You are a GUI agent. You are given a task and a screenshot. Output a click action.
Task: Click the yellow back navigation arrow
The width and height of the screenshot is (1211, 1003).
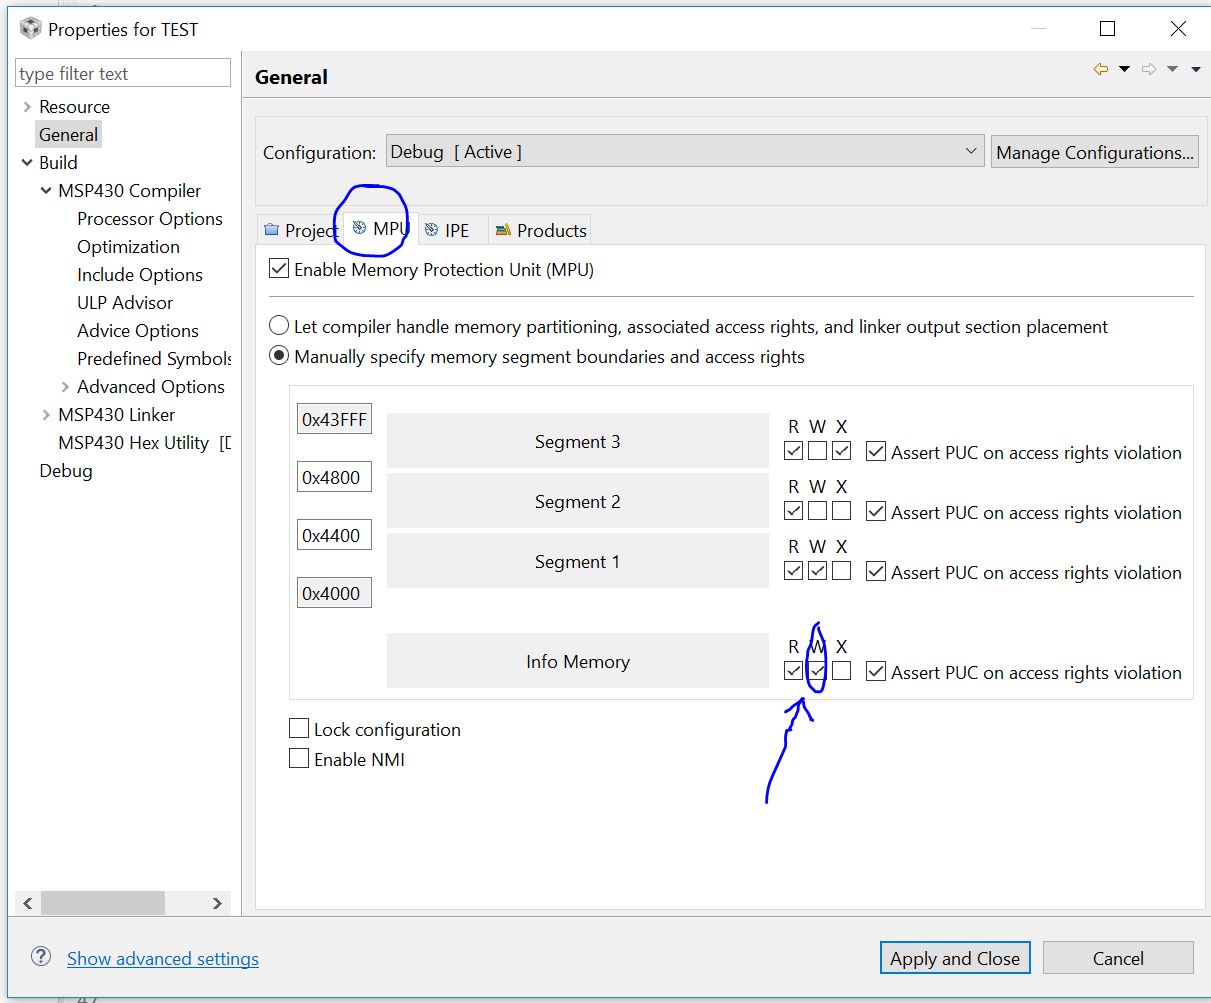click(1100, 68)
